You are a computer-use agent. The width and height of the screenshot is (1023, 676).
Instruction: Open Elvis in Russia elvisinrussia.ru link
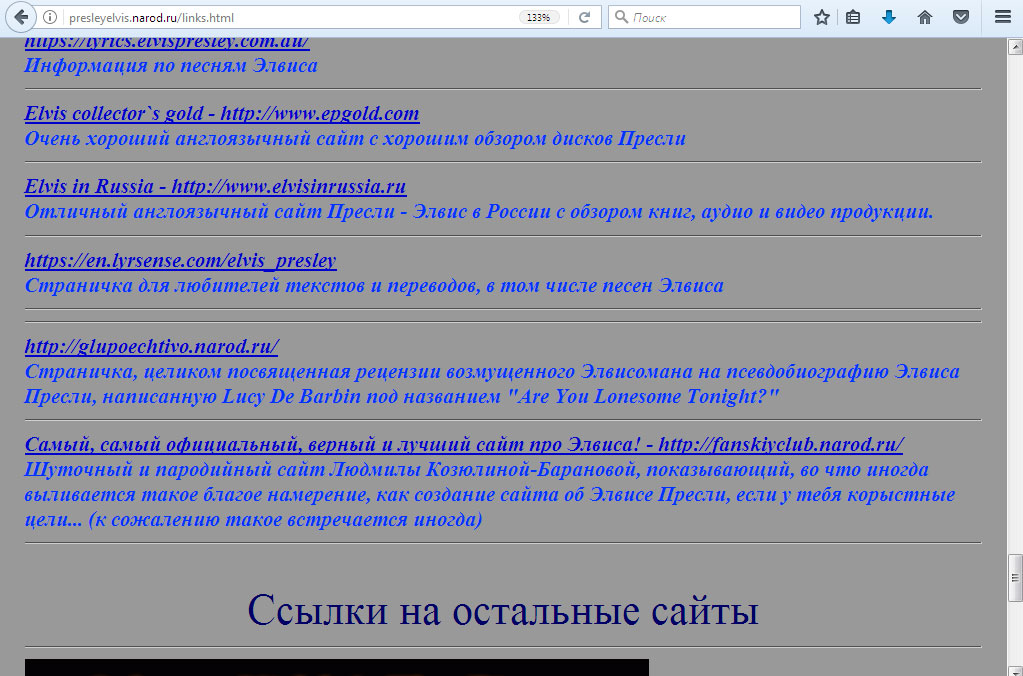[215, 187]
